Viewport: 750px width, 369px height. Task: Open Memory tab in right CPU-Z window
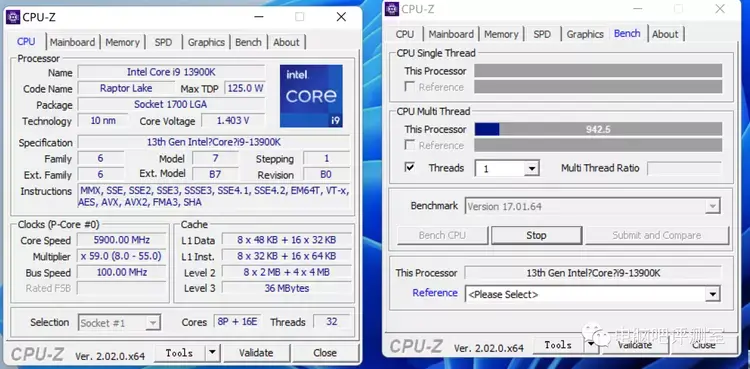coord(501,34)
